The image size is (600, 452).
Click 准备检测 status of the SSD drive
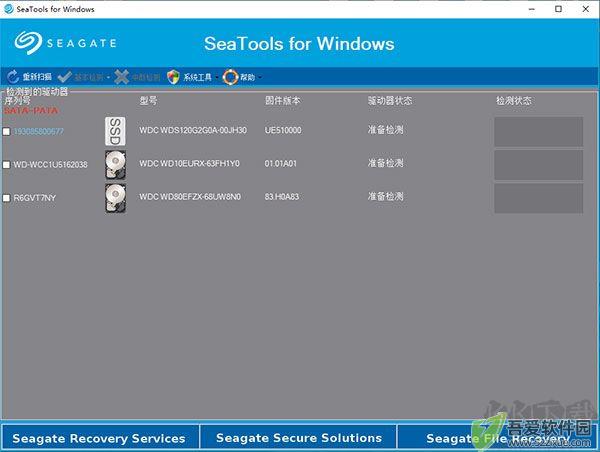[385, 130]
